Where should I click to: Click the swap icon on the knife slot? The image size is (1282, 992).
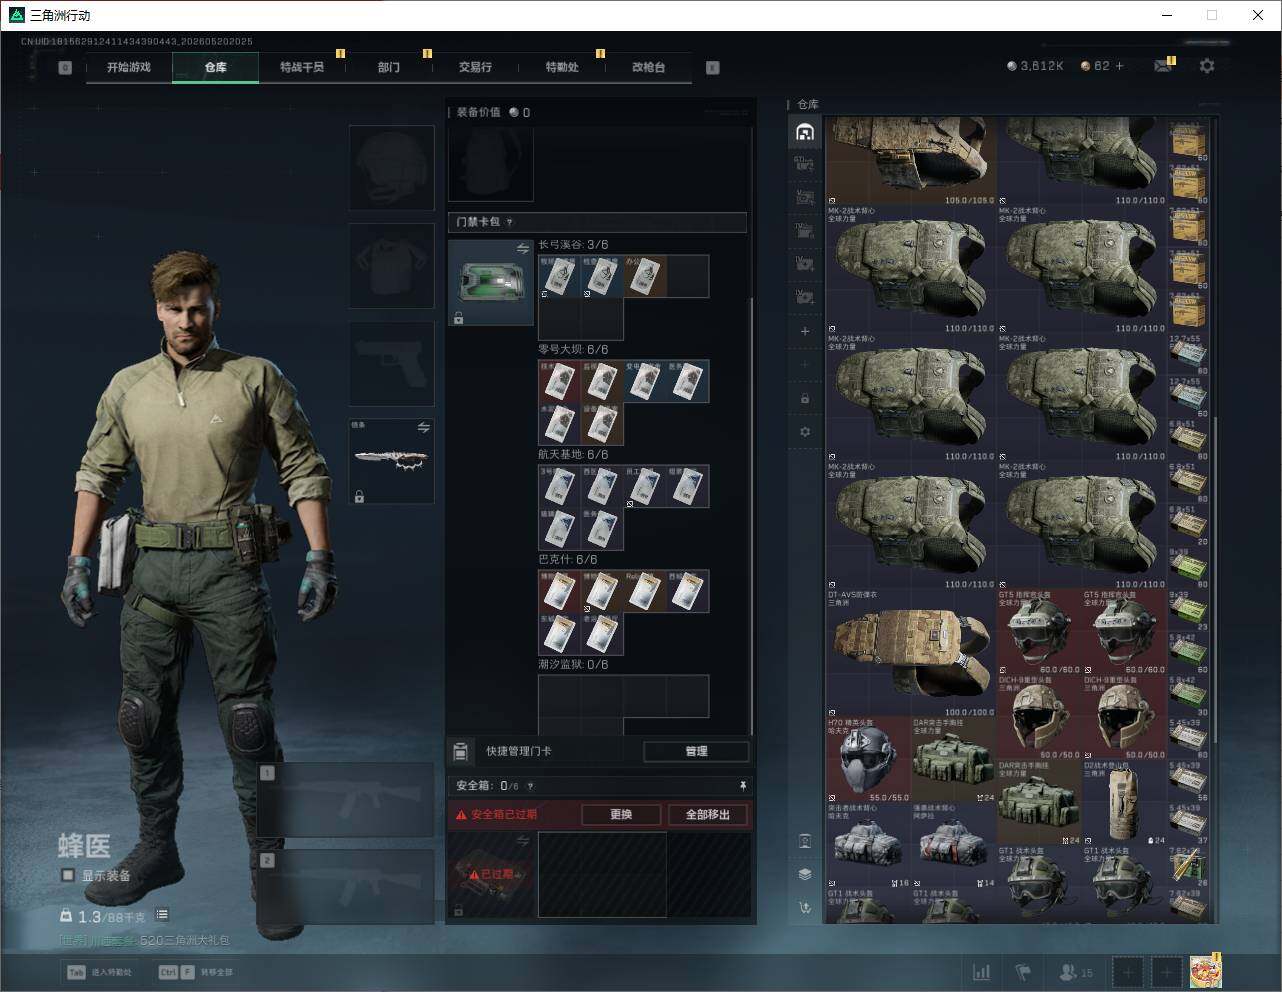tap(423, 428)
